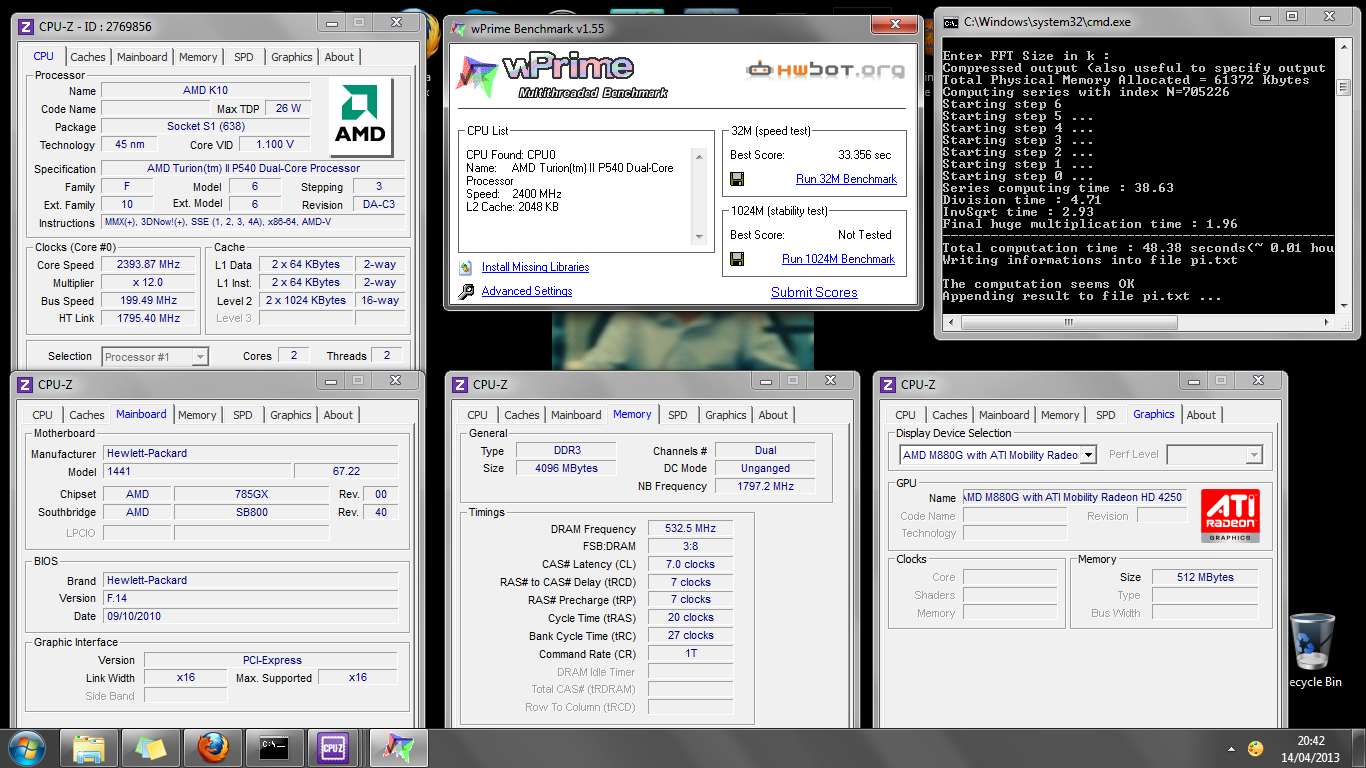Open the disabled Perf Level dropdown
The height and width of the screenshot is (768, 1366).
(1214, 455)
